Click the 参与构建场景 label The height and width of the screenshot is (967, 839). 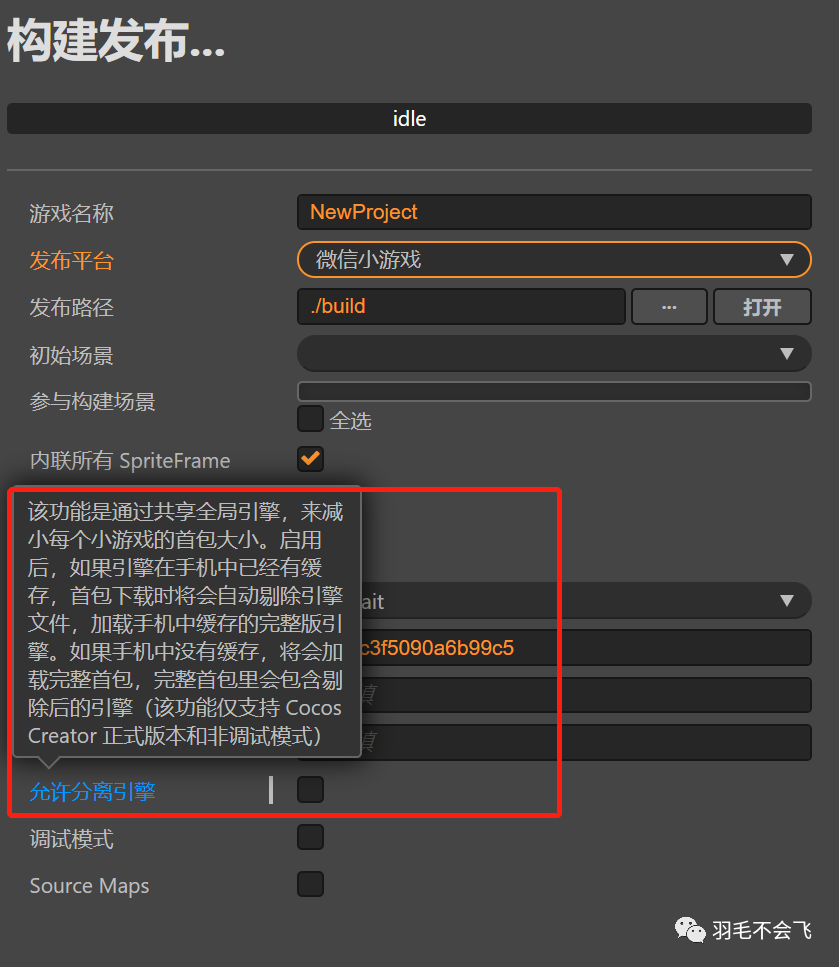click(x=93, y=401)
